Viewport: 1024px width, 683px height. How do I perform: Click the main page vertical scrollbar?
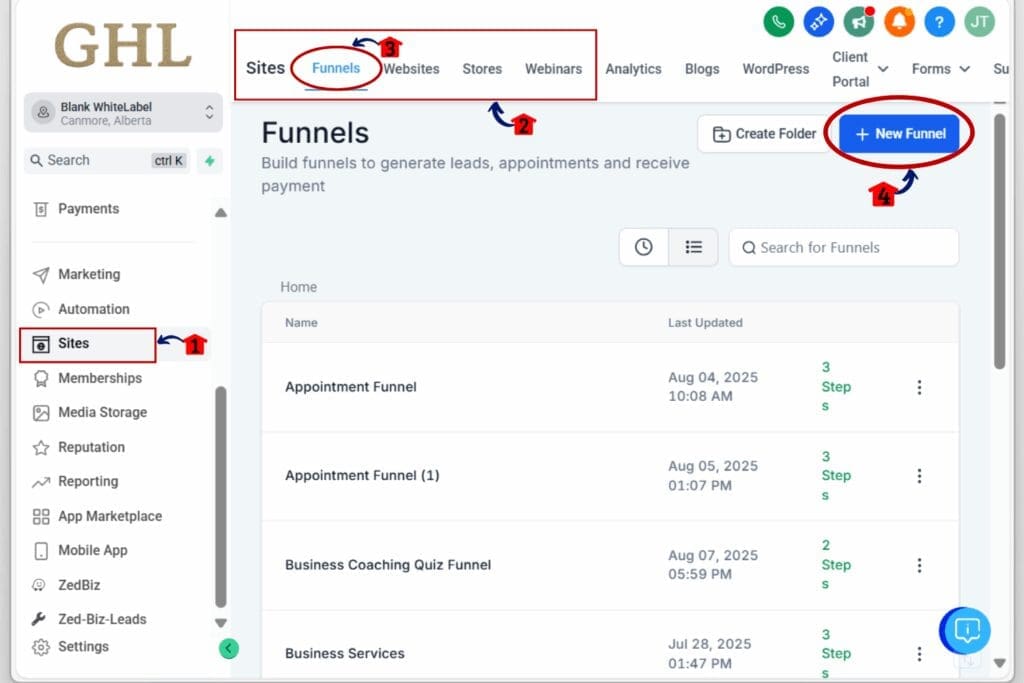[x=999, y=242]
